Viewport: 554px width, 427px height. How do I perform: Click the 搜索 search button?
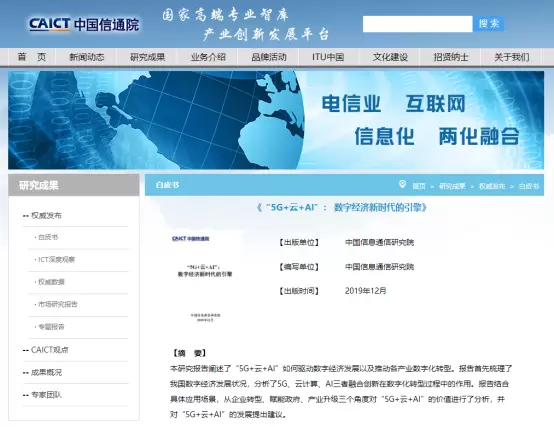click(489, 24)
